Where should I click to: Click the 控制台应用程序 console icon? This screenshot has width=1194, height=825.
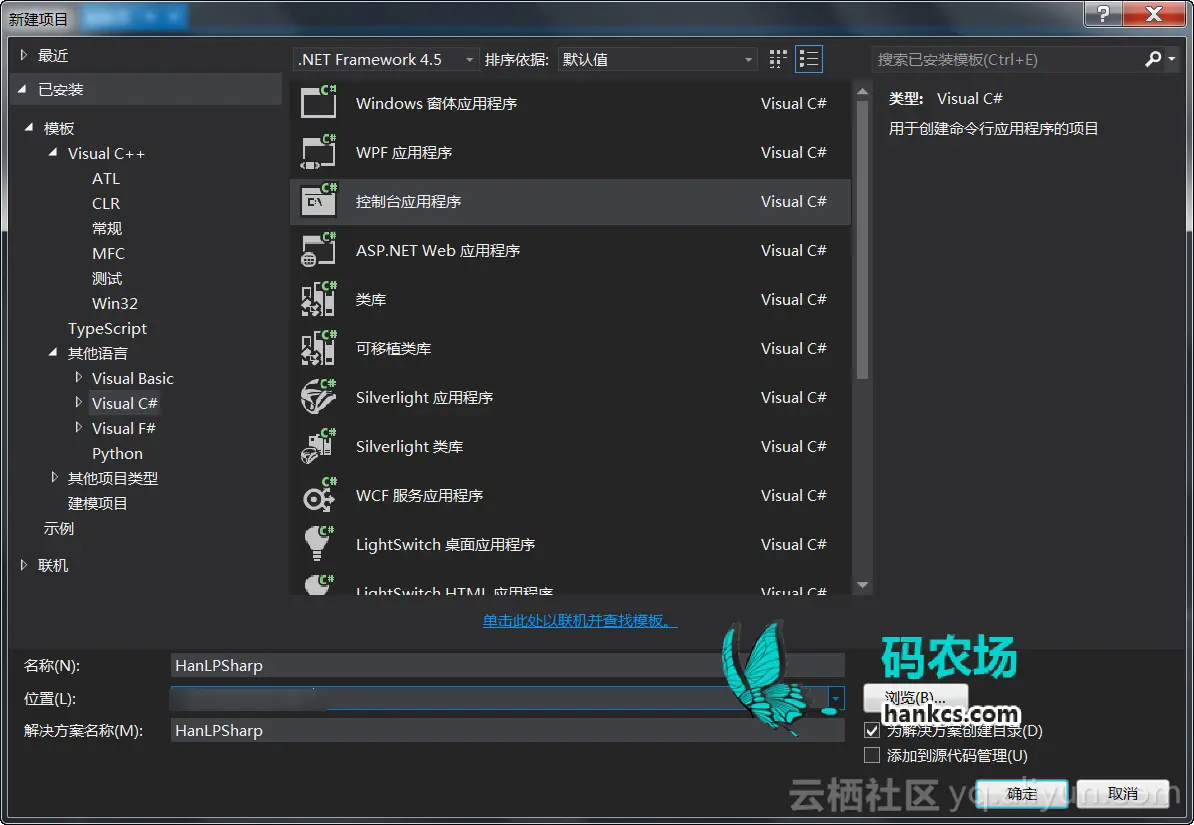pos(318,200)
